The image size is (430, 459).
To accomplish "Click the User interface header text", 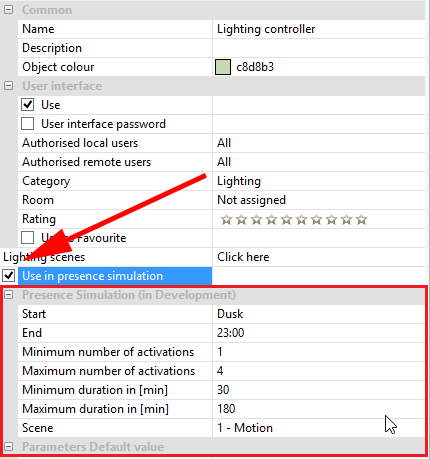I will (x=62, y=86).
